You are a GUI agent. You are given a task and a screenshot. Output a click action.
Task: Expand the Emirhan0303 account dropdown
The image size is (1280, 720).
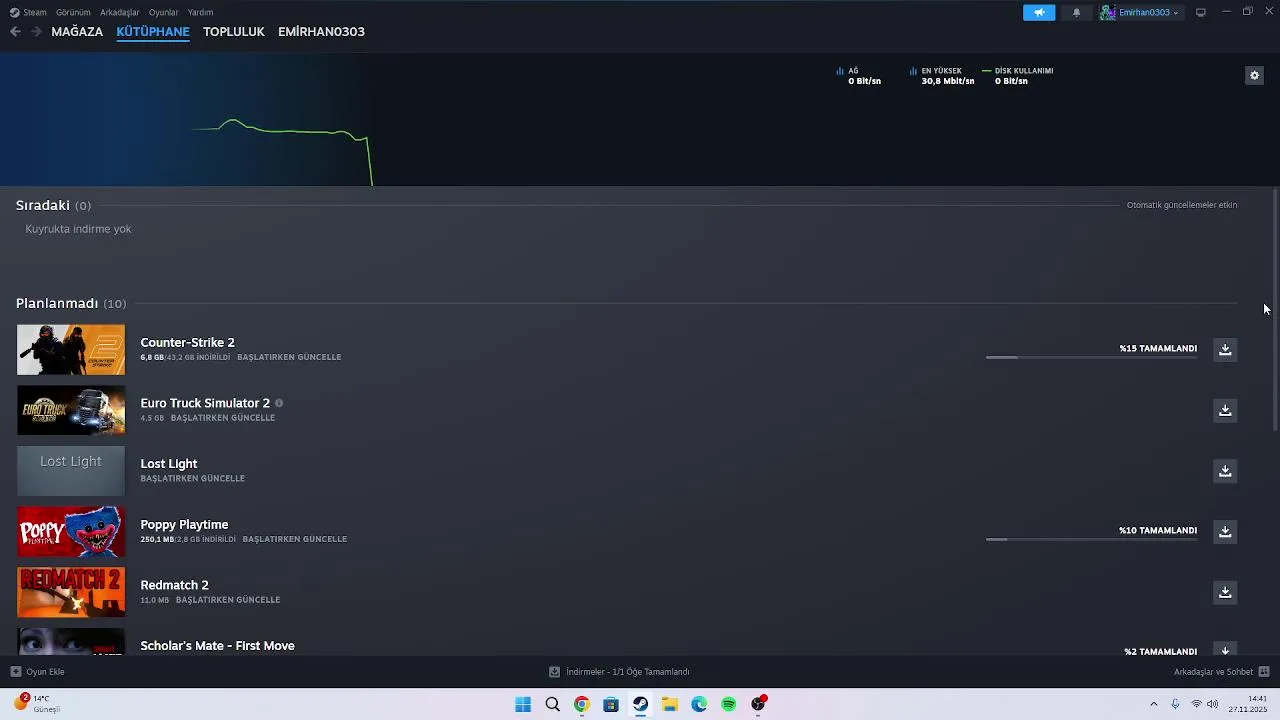click(x=1141, y=12)
